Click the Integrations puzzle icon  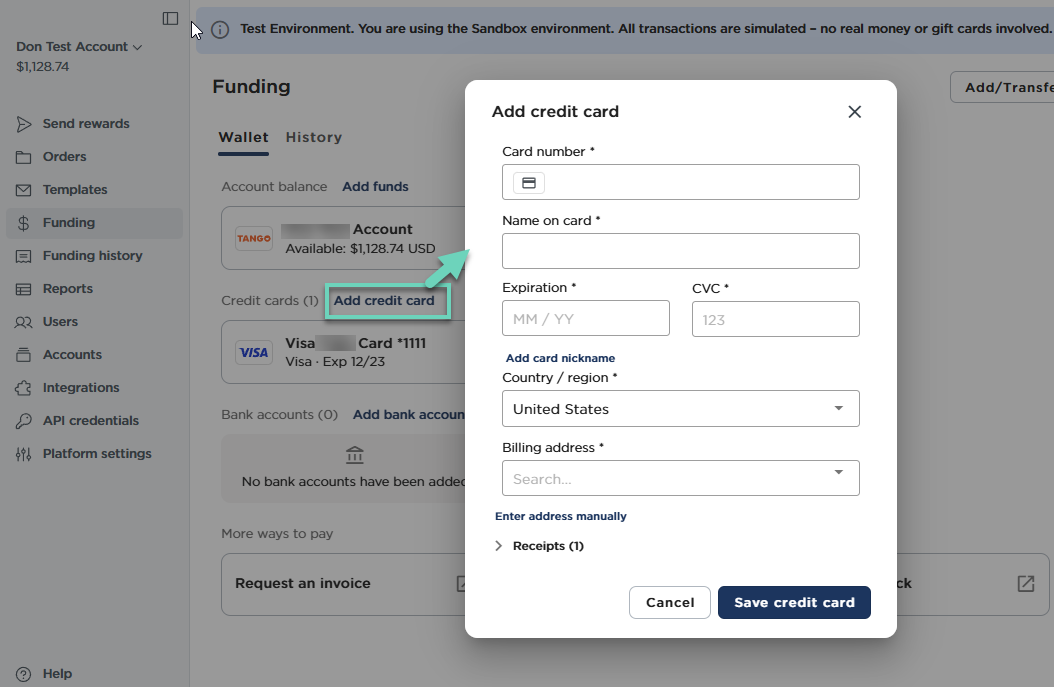coord(24,388)
